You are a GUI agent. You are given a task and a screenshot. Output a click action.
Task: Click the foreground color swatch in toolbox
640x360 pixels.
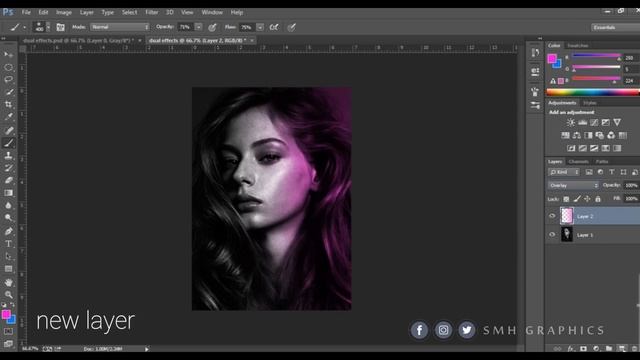click(6, 314)
